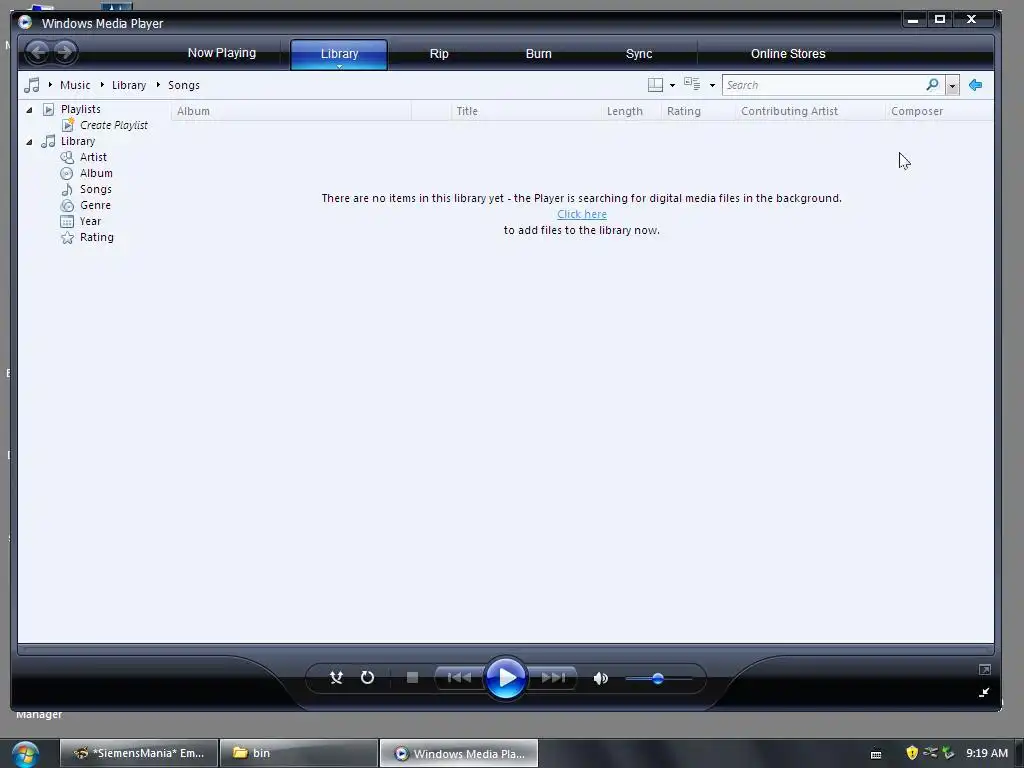Click the Play button

click(x=505, y=678)
